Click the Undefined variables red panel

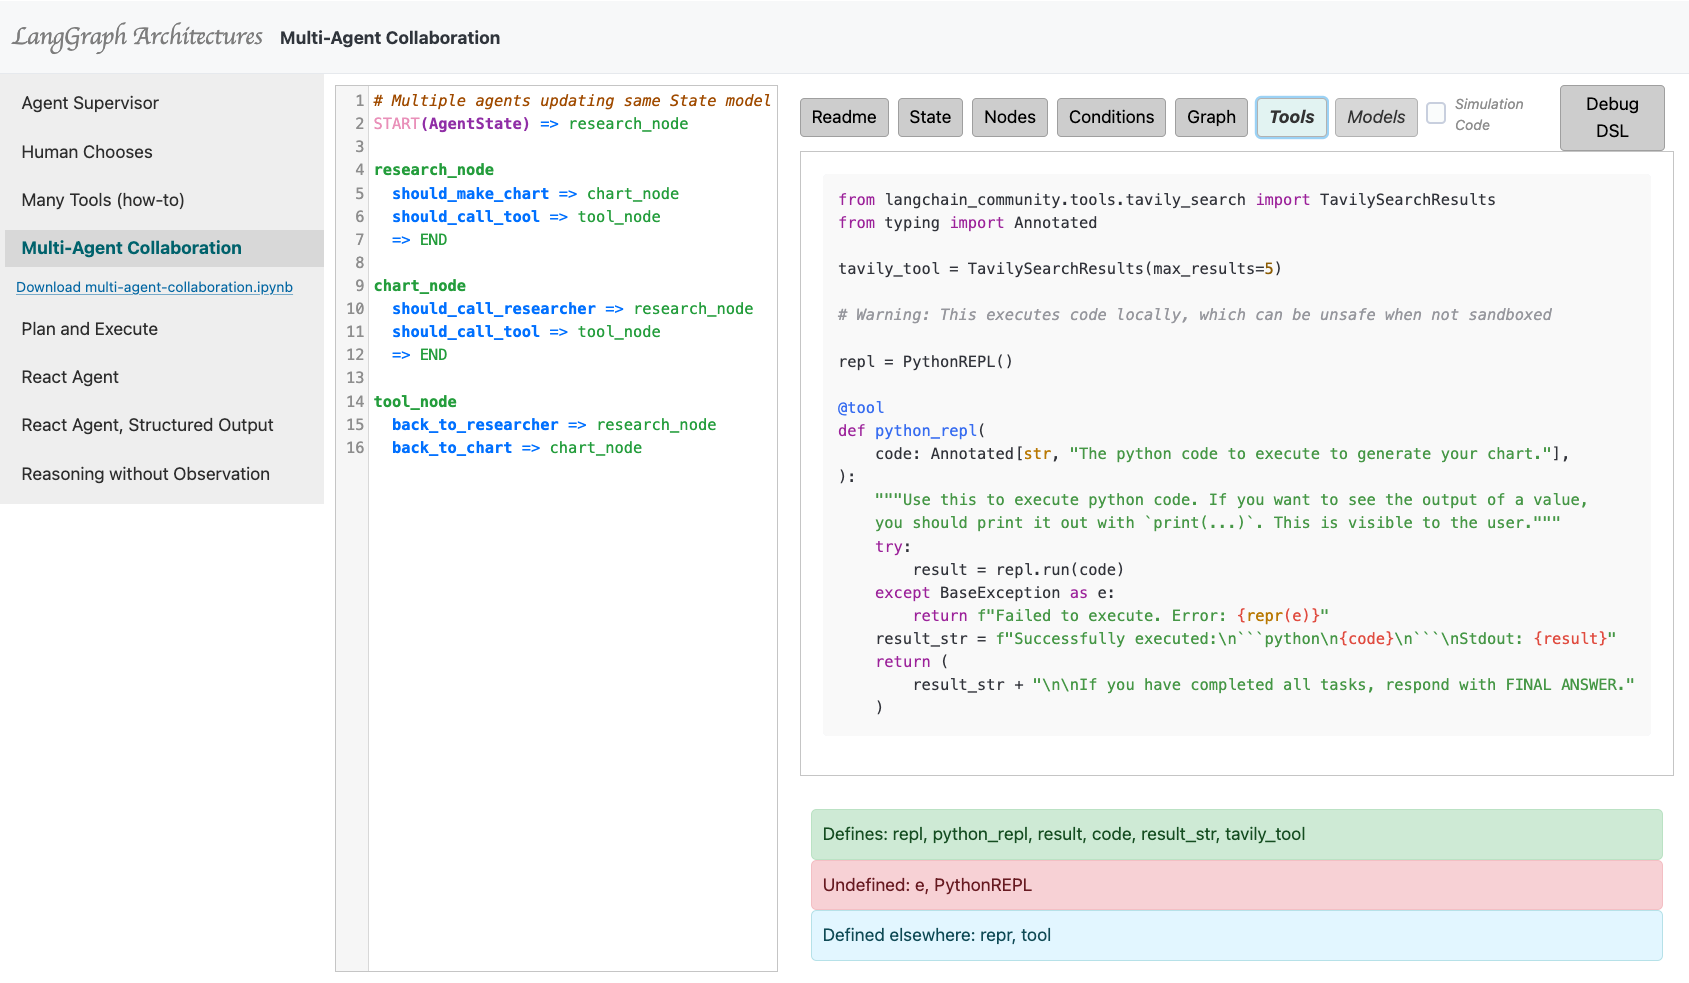point(1236,885)
